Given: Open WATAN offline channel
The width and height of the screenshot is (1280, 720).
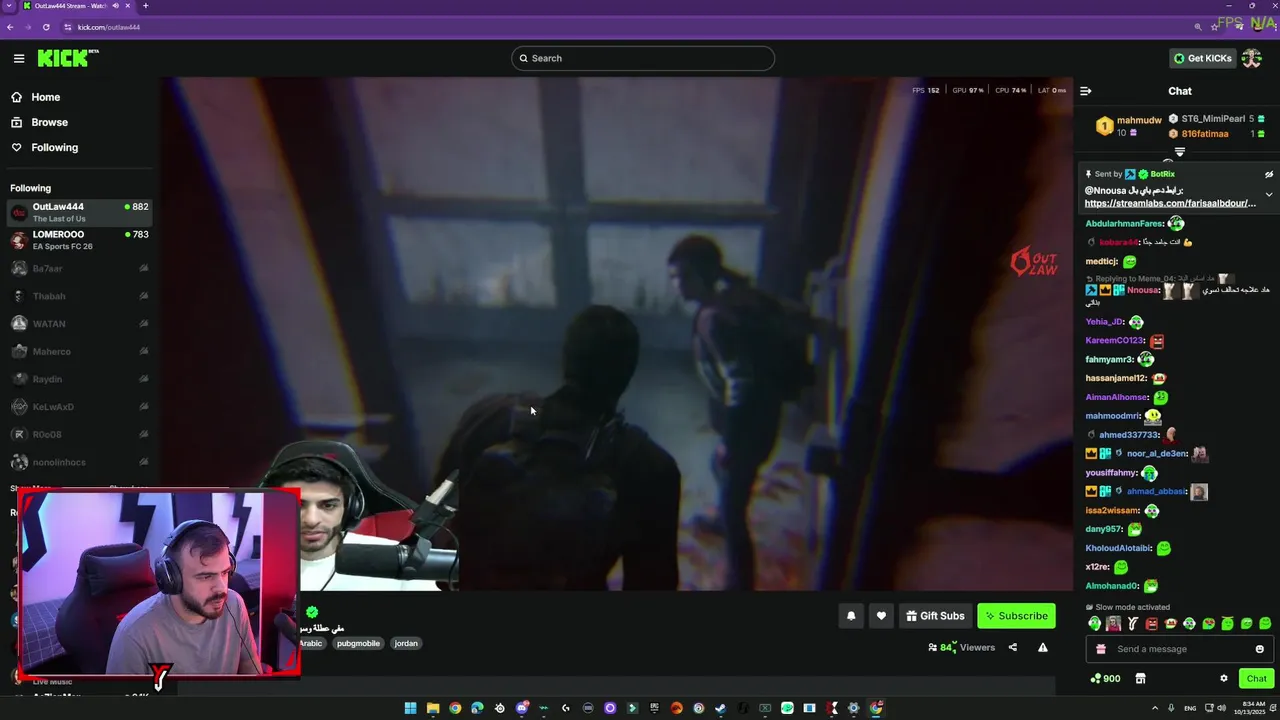Looking at the screenshot, I should (x=79, y=323).
